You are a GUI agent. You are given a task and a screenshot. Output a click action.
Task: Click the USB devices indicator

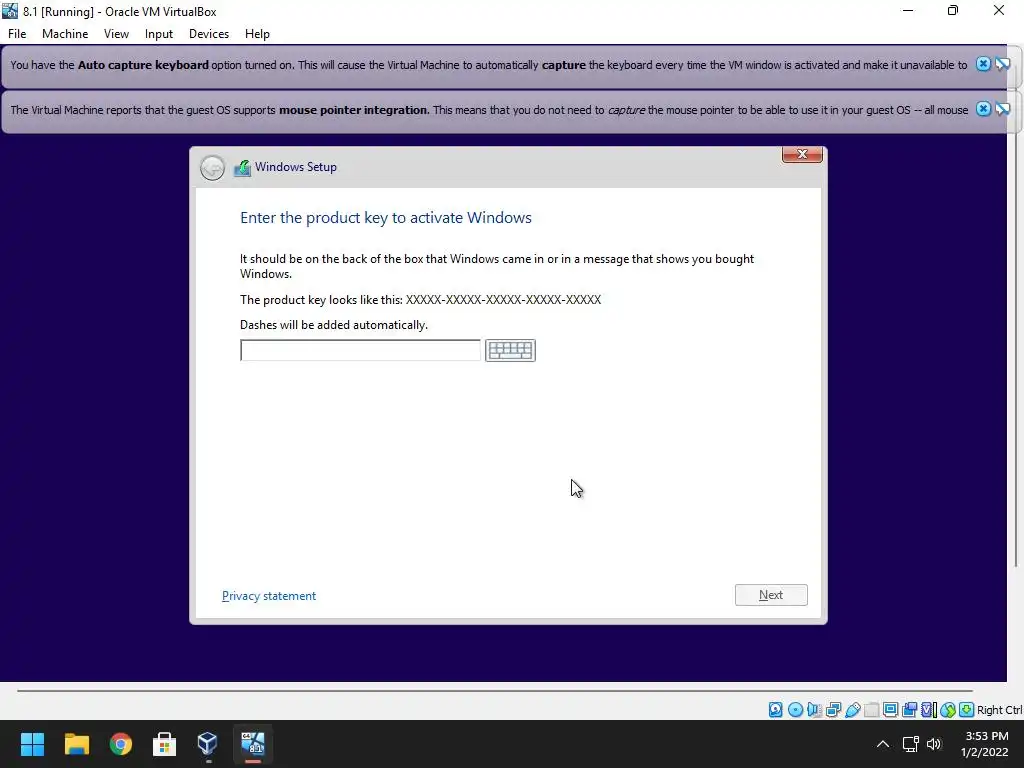coord(853,709)
